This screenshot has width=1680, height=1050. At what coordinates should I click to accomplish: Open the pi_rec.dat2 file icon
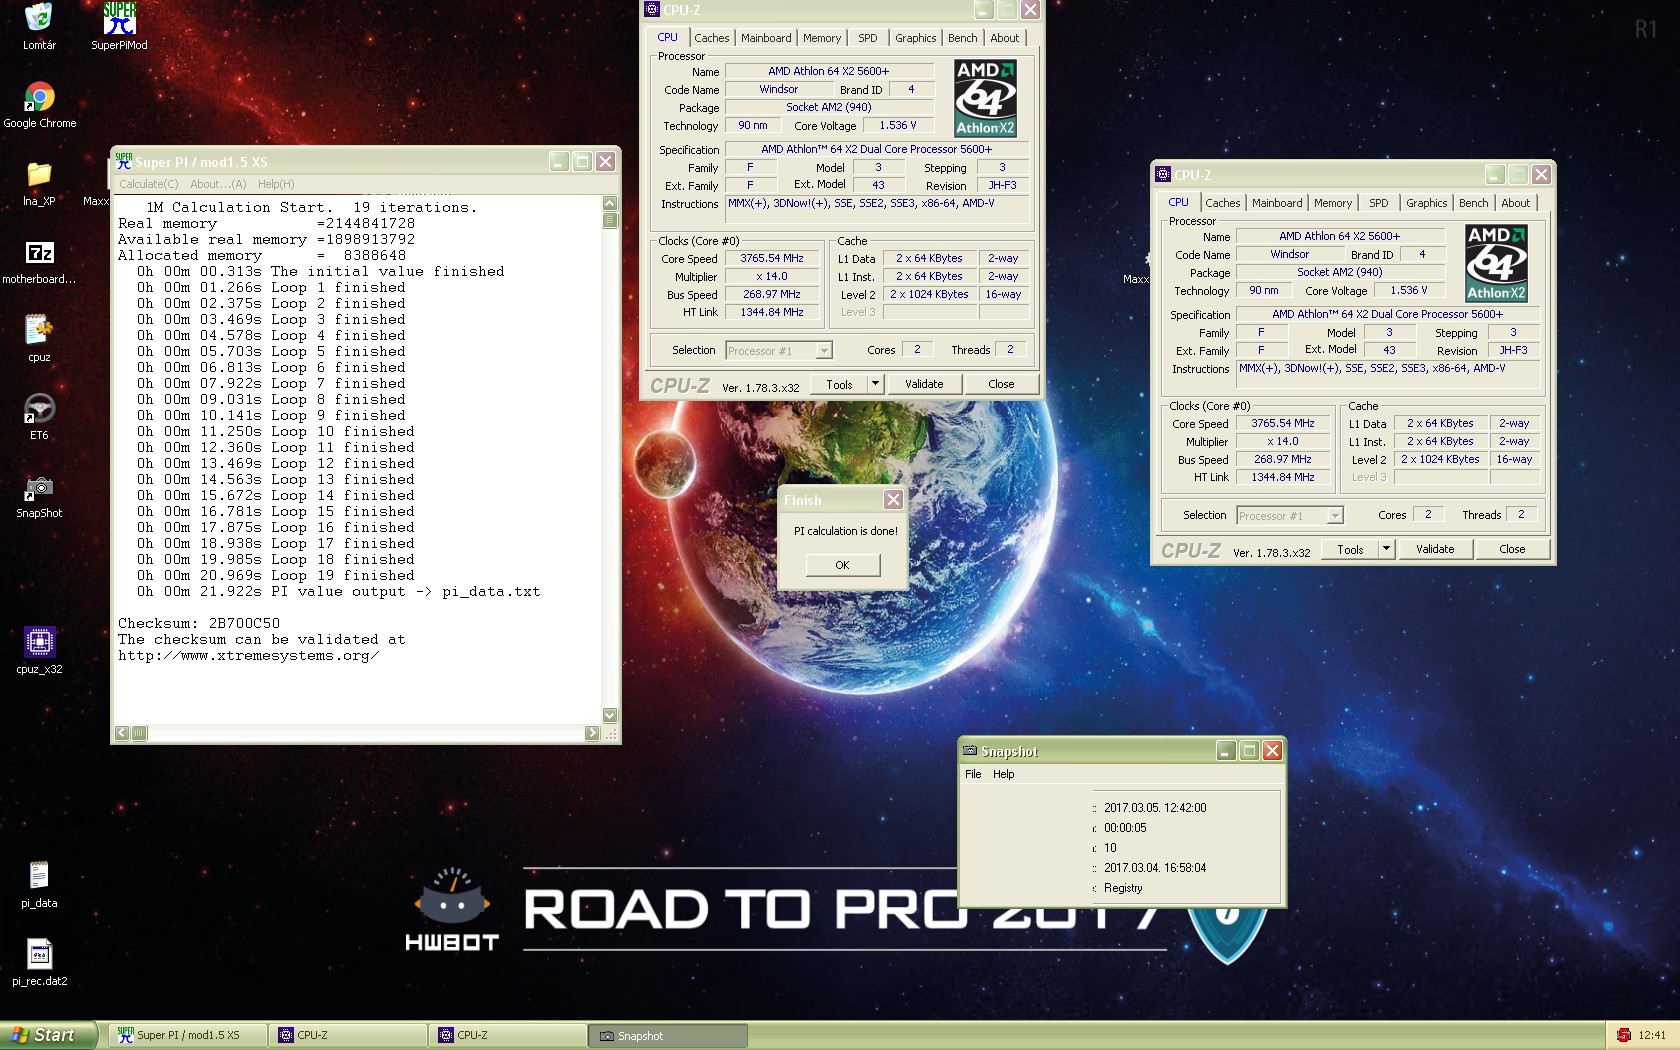coord(39,955)
